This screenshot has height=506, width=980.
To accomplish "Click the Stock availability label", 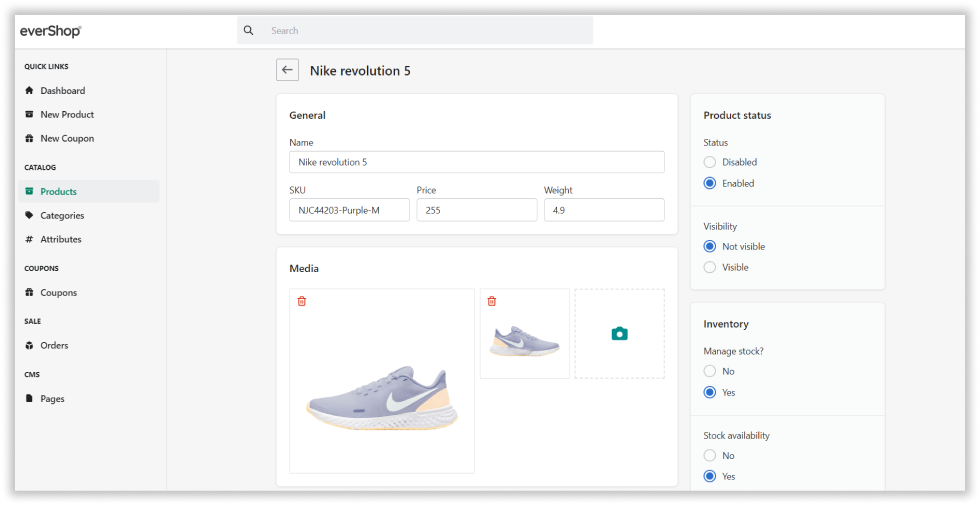I will [737, 435].
